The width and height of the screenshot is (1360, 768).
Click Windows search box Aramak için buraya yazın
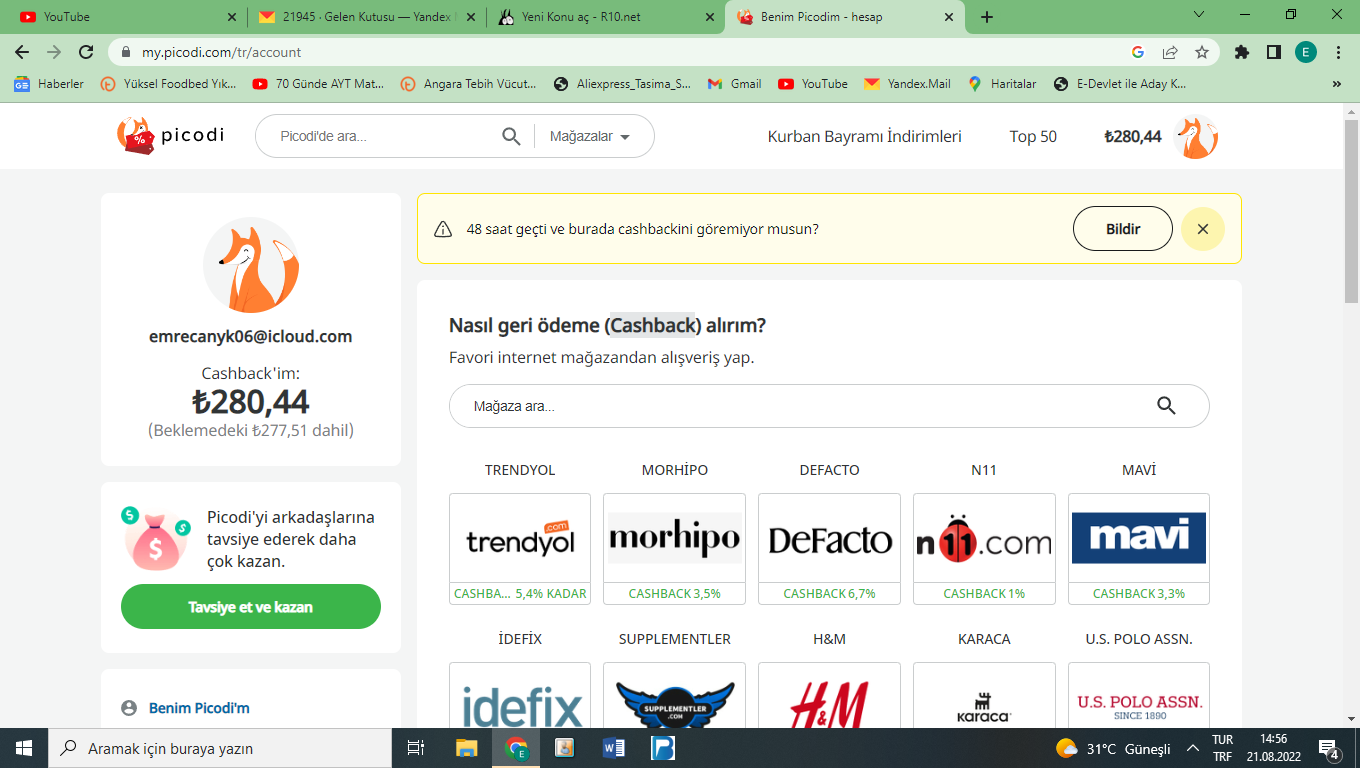pos(220,748)
